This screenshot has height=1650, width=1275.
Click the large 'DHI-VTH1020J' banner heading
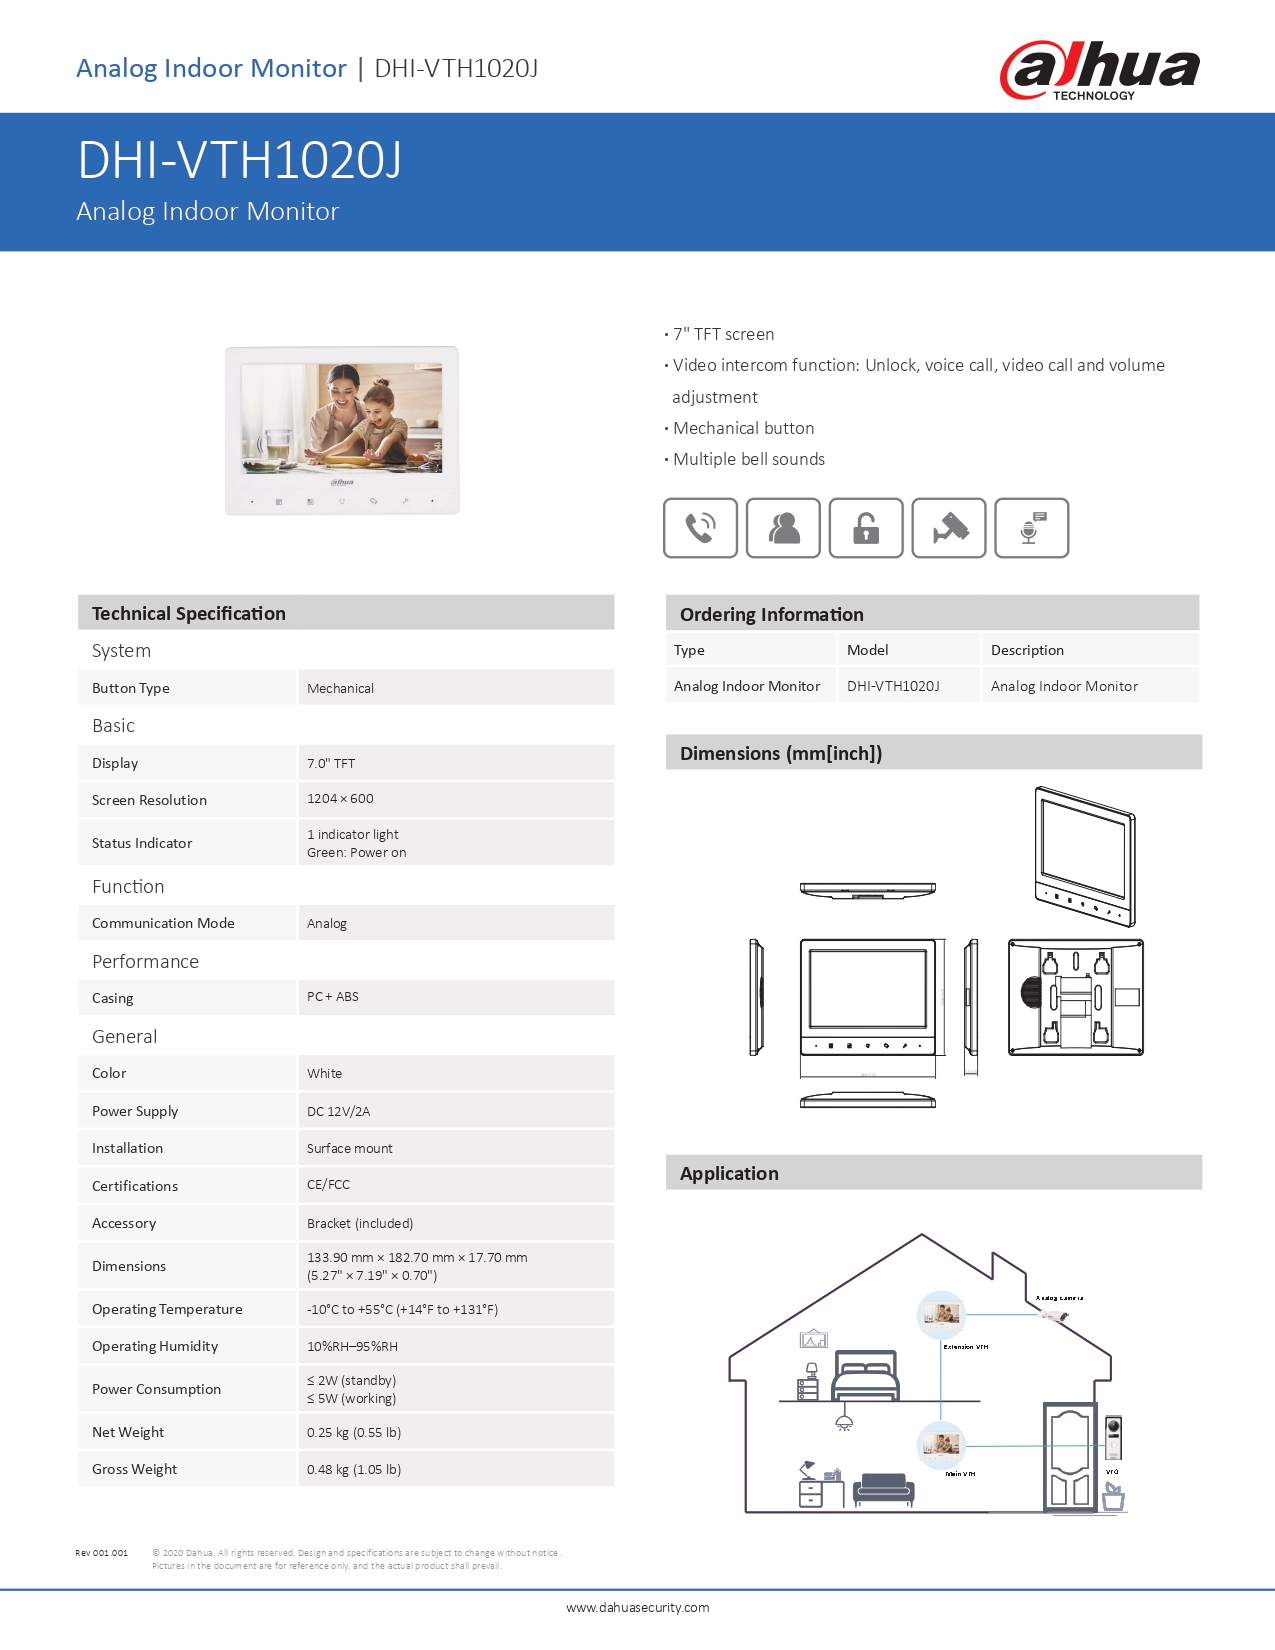[240, 160]
